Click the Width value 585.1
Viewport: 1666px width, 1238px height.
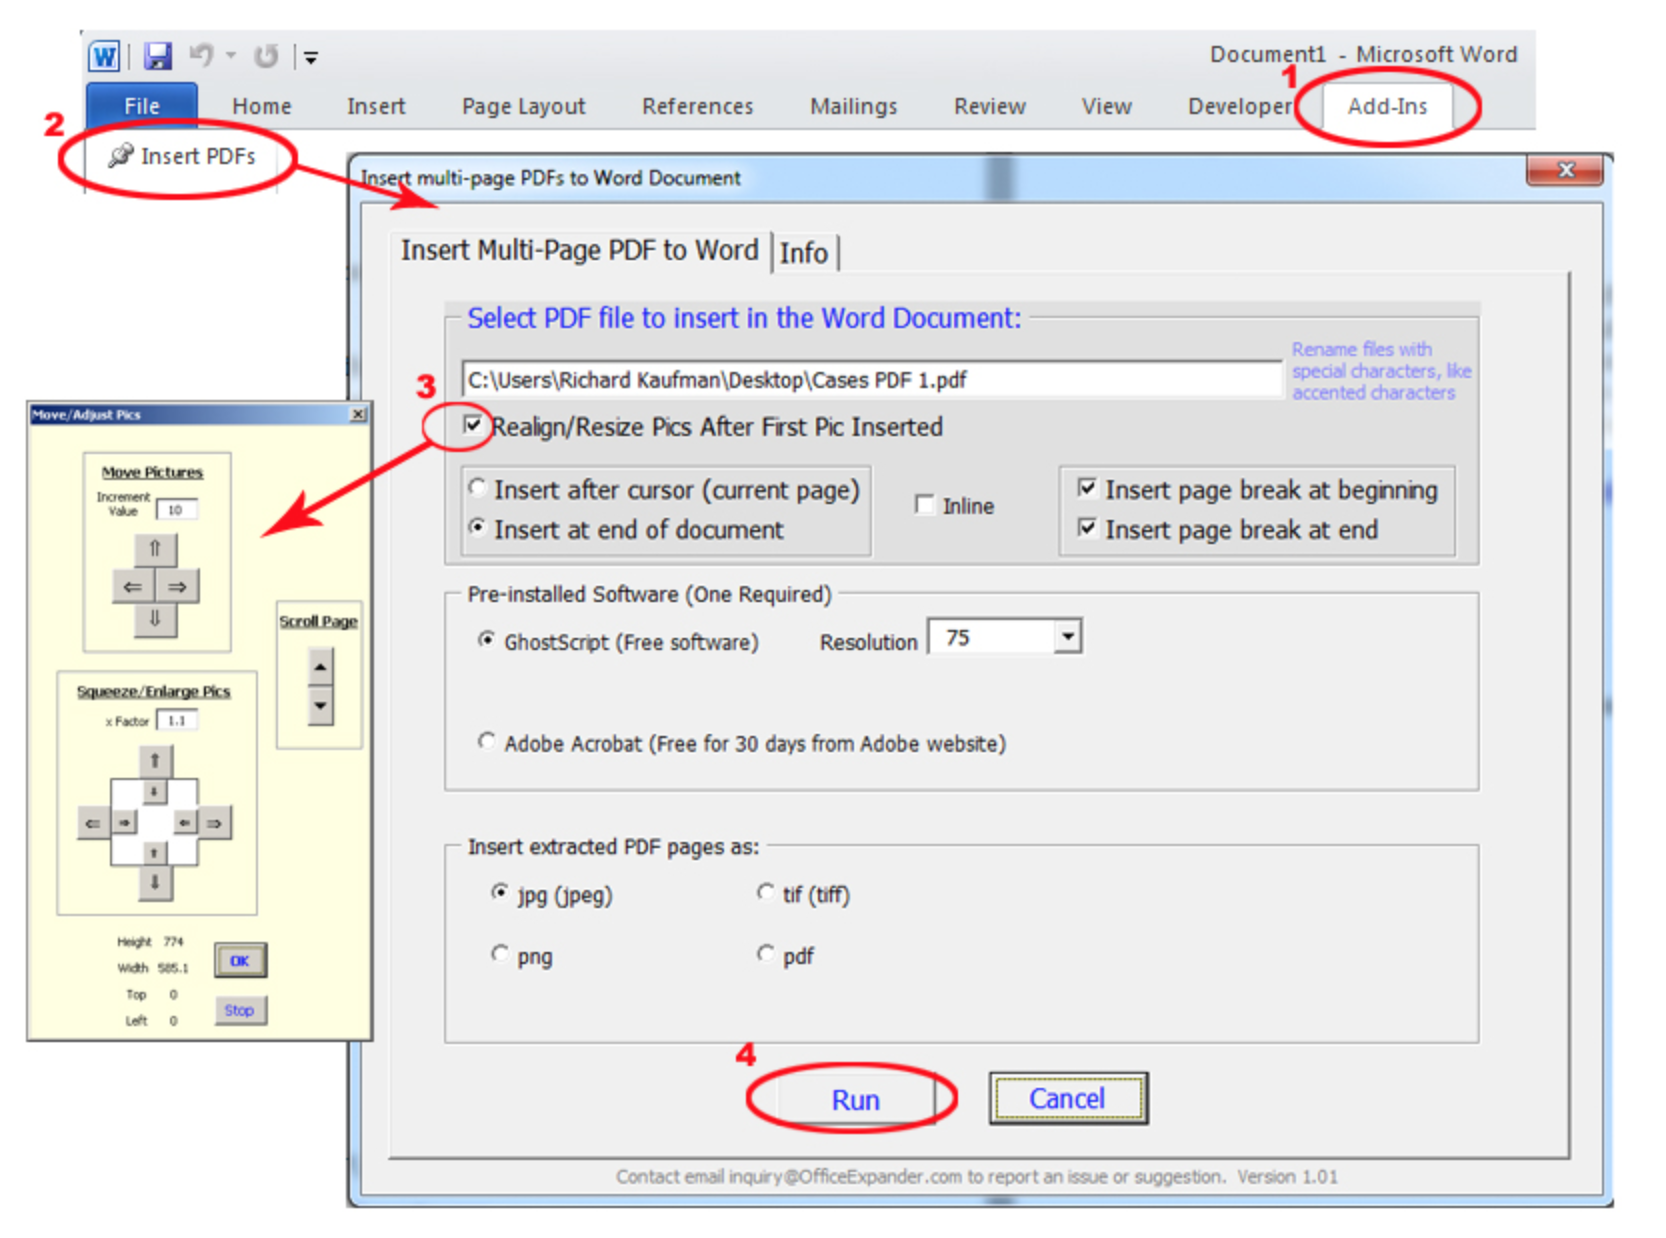(x=173, y=968)
